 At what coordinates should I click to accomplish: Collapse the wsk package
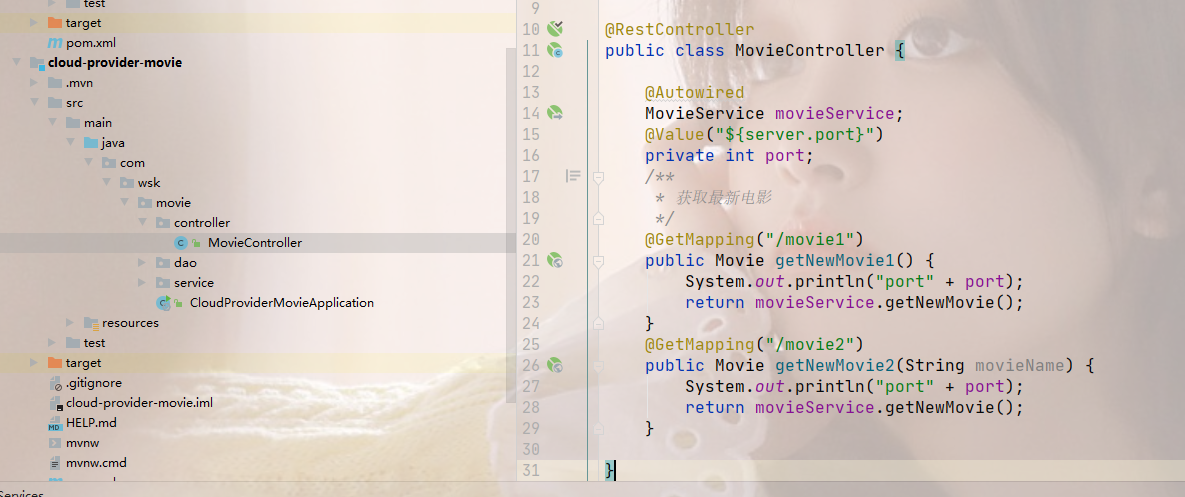coord(107,183)
